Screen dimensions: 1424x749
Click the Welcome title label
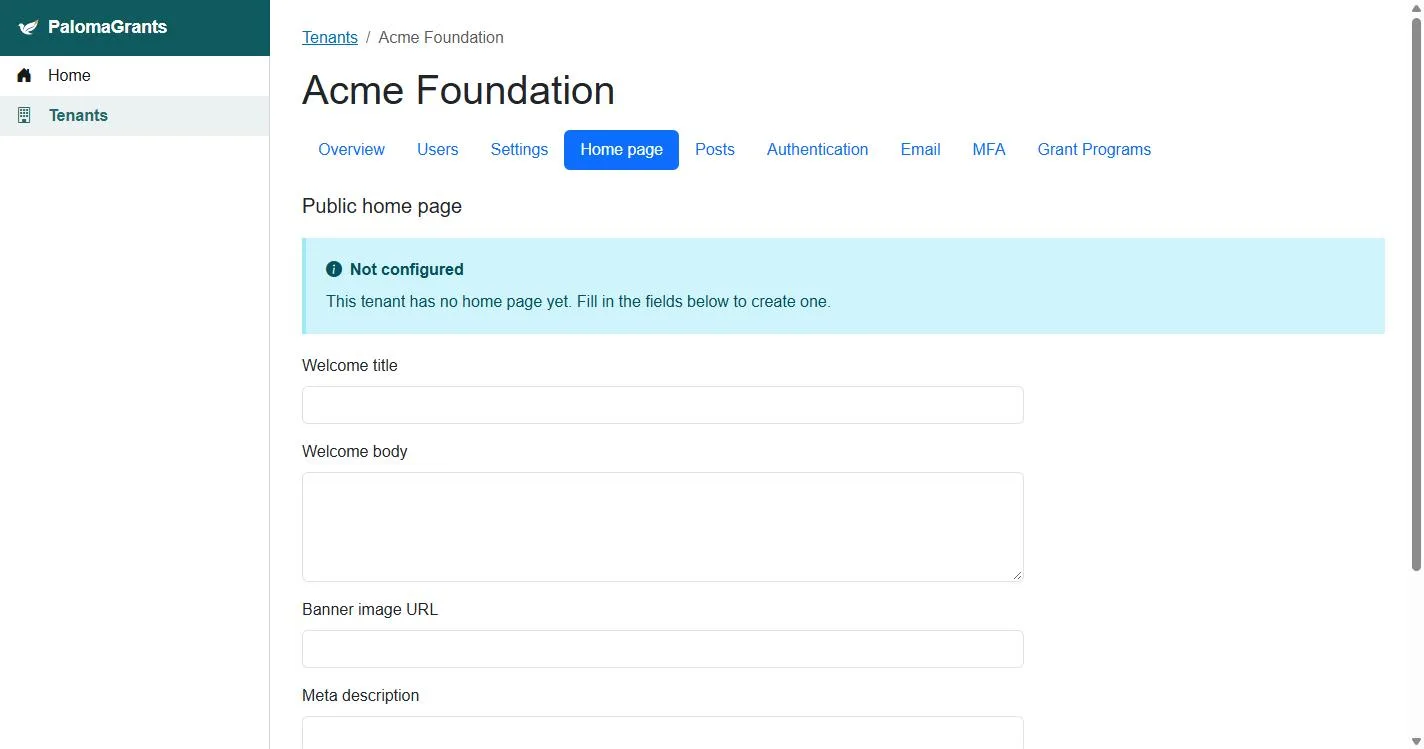350,365
